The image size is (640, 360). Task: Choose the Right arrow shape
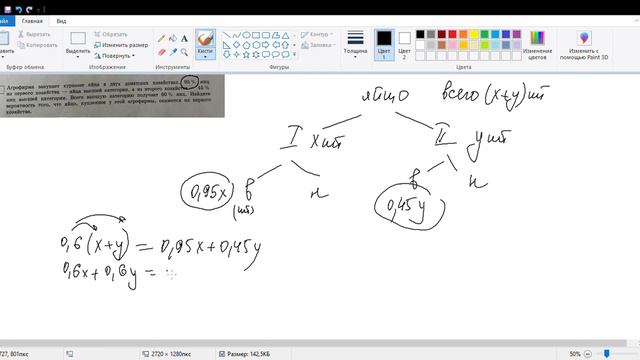click(266, 45)
